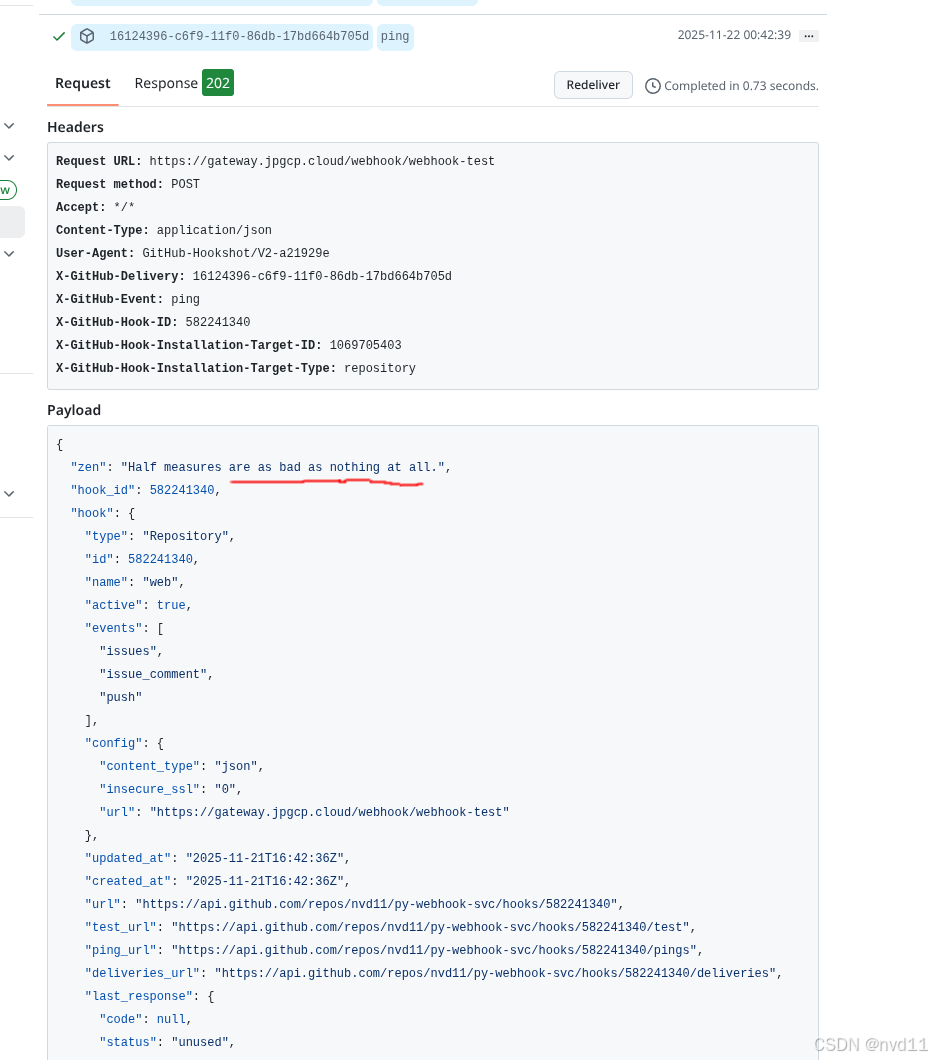This screenshot has height=1060, width=932.
Task: Click the Content-Type application/json line
Action: [x=164, y=230]
